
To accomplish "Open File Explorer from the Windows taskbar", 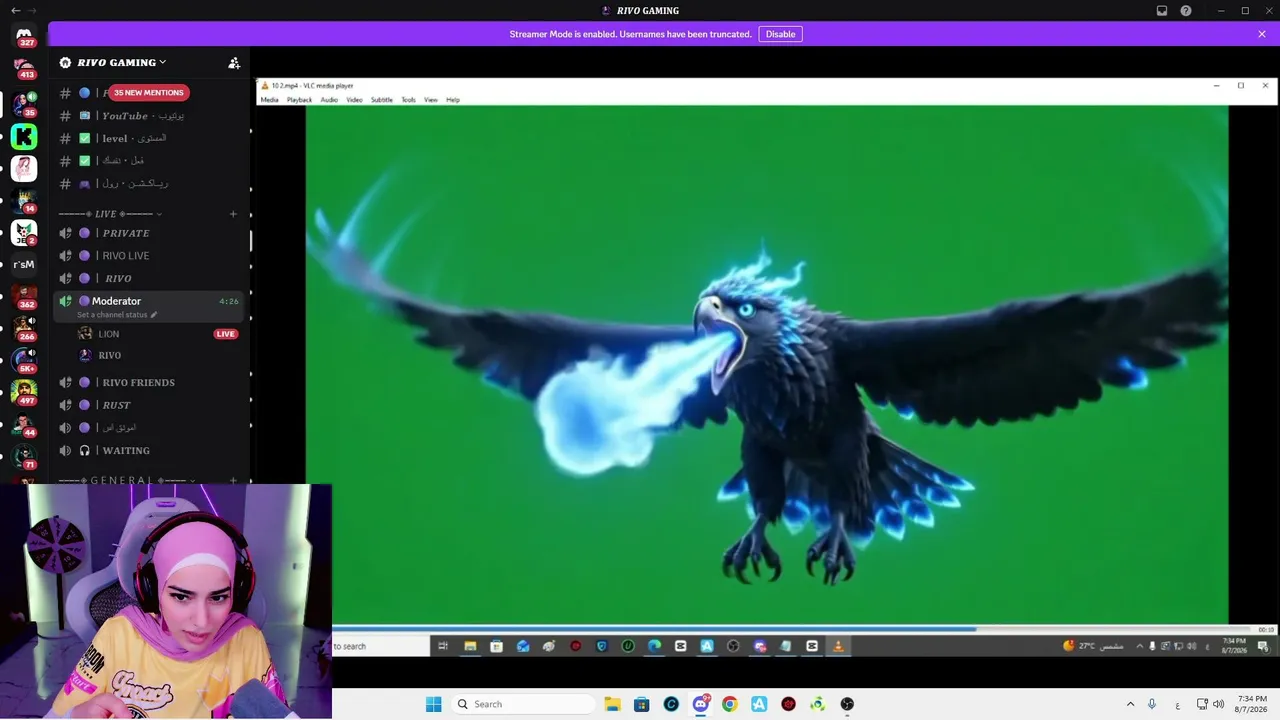I will [x=612, y=704].
